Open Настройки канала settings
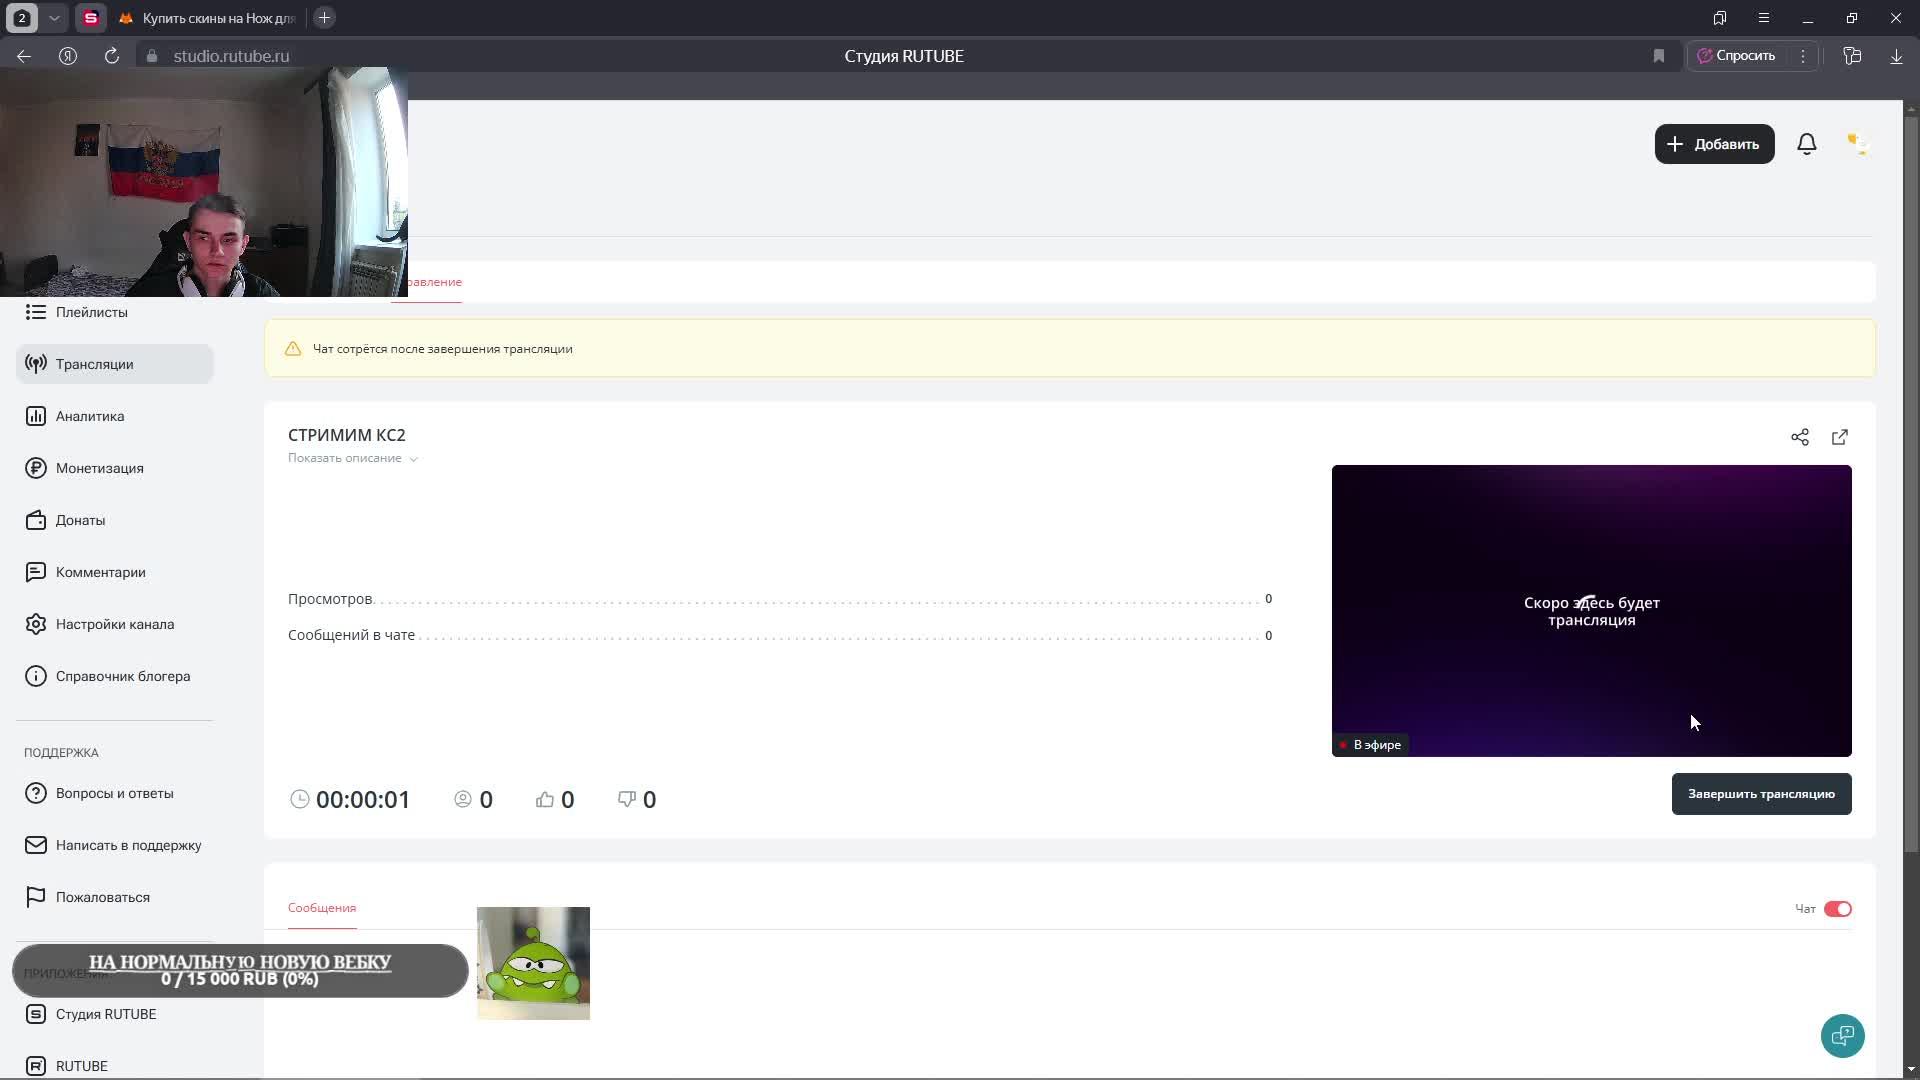This screenshot has height=1080, width=1920. pos(114,624)
